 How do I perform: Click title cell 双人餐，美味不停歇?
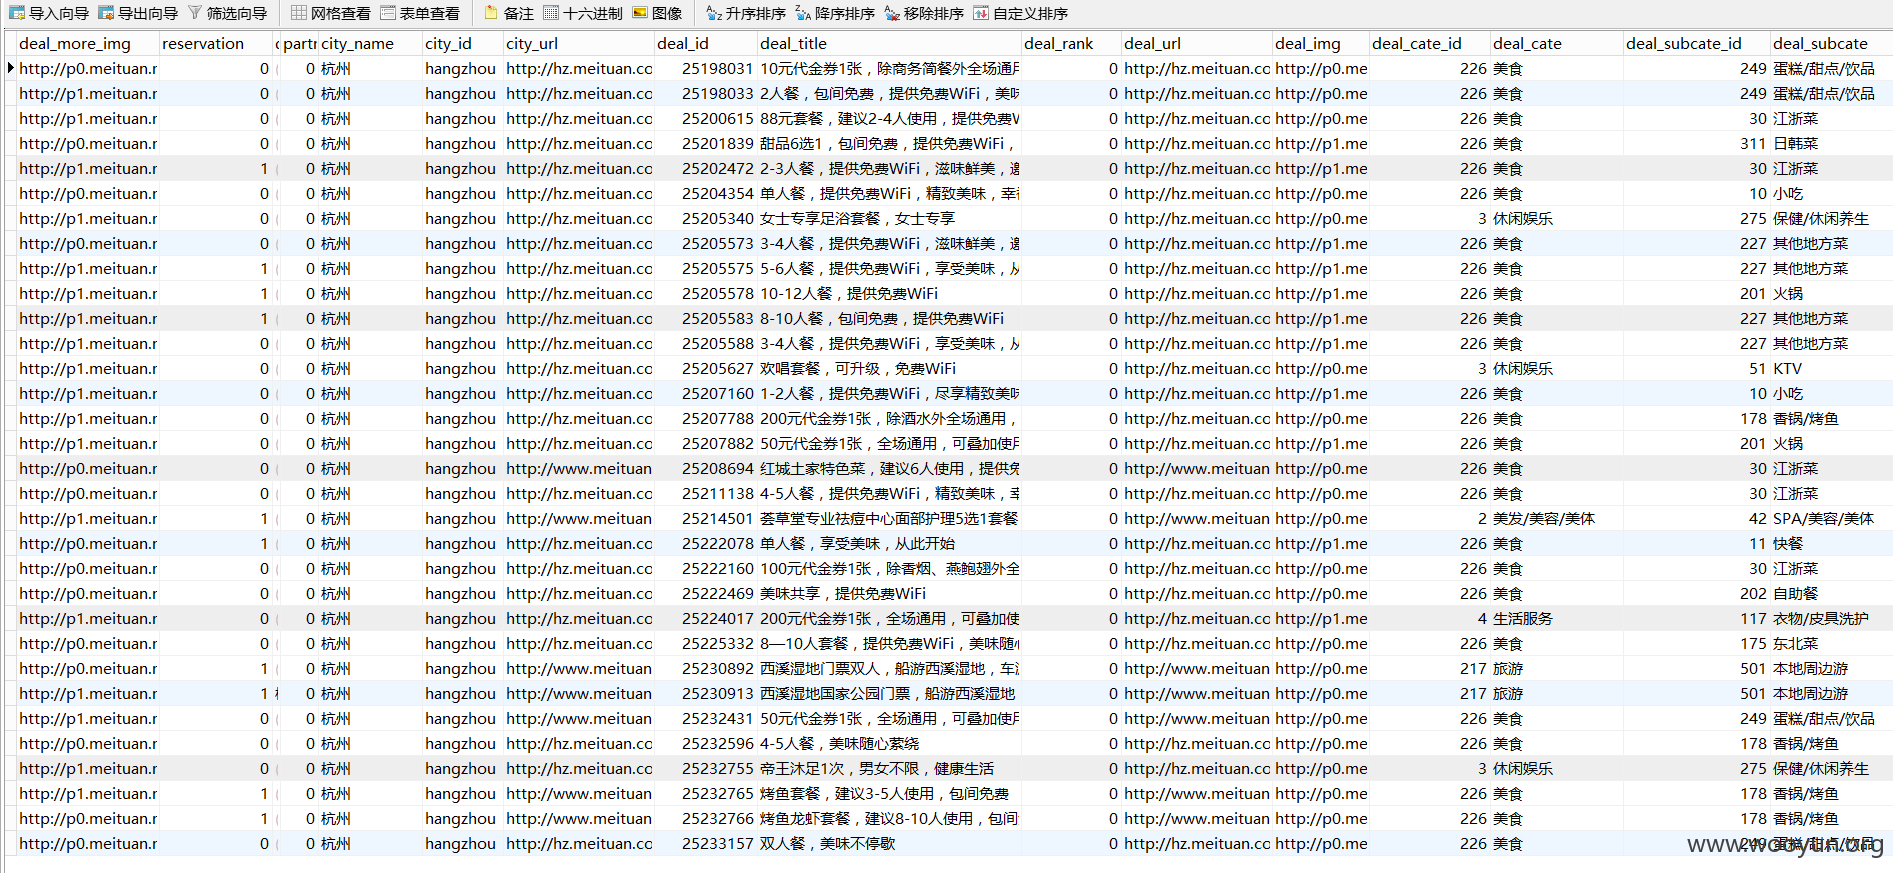[889, 843]
